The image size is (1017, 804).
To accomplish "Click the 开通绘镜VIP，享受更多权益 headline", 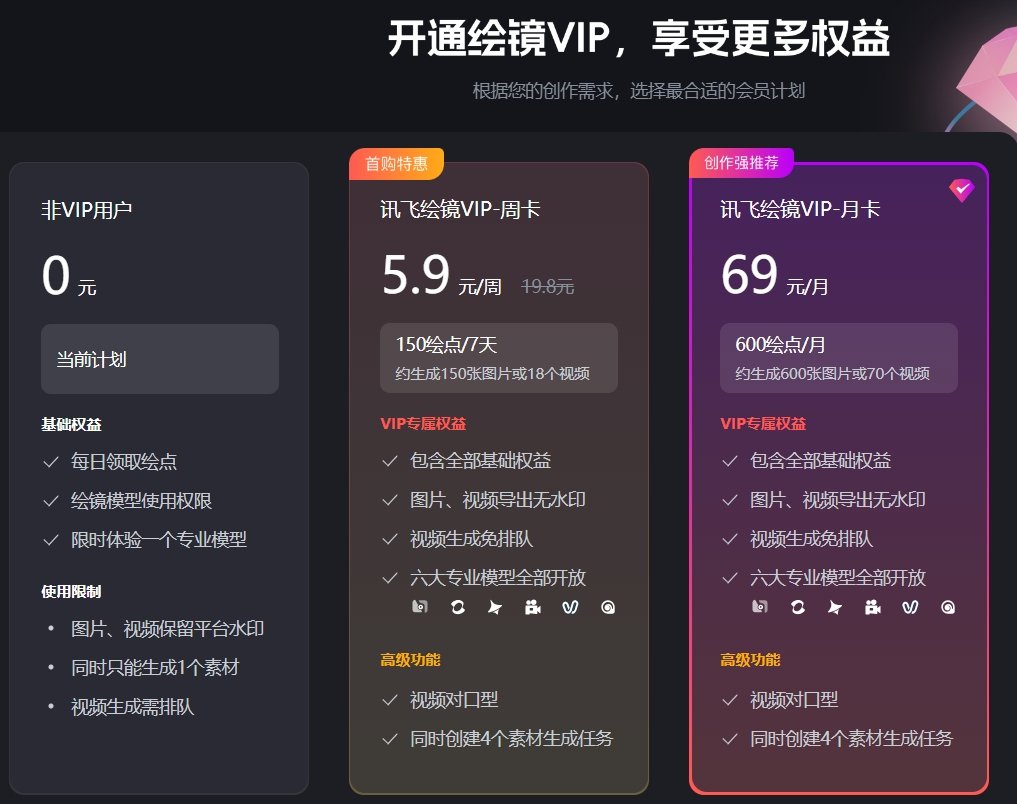I will click(x=638, y=38).
